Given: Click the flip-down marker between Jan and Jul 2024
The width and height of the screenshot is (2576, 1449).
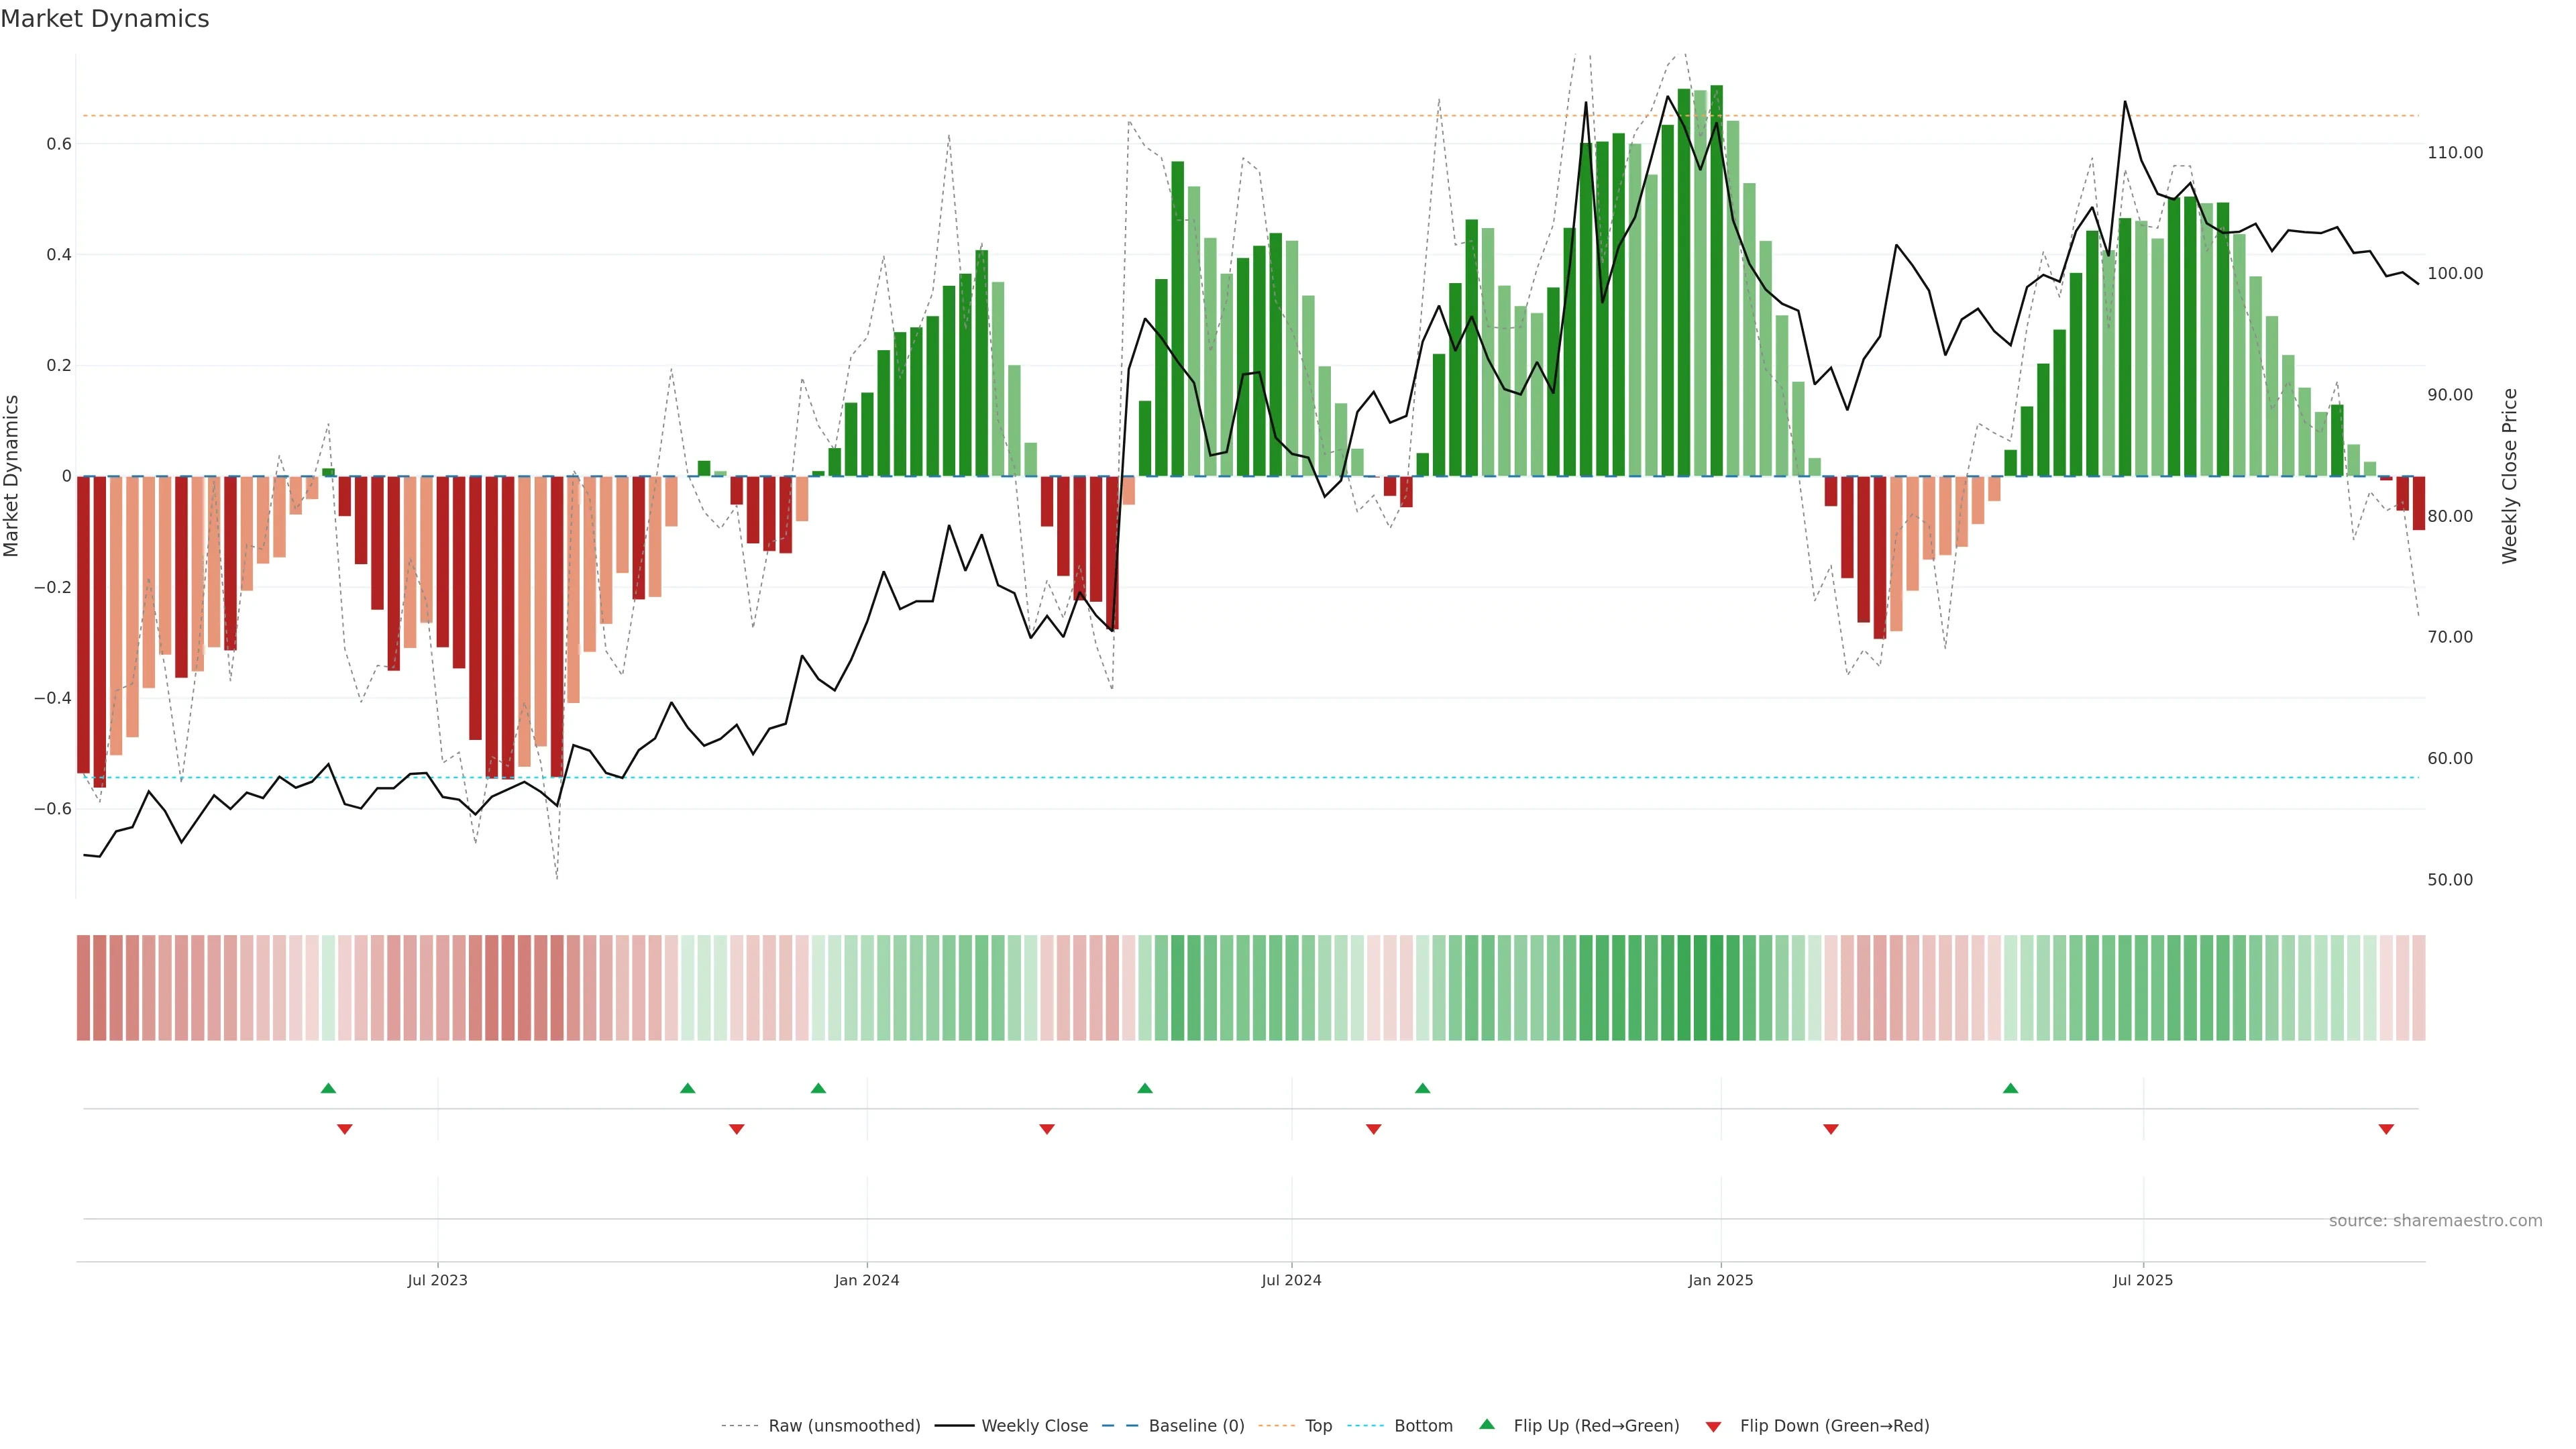Looking at the screenshot, I should (x=1047, y=1129).
